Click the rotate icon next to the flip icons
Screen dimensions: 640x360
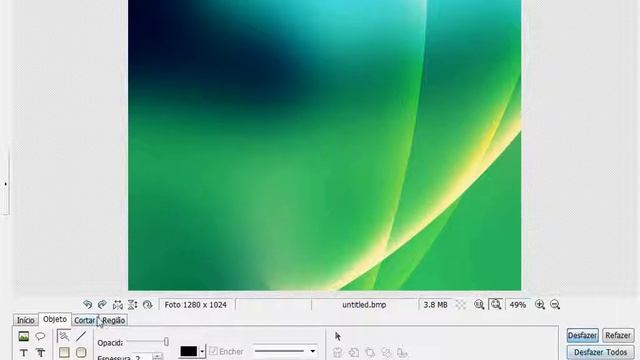tap(147, 304)
